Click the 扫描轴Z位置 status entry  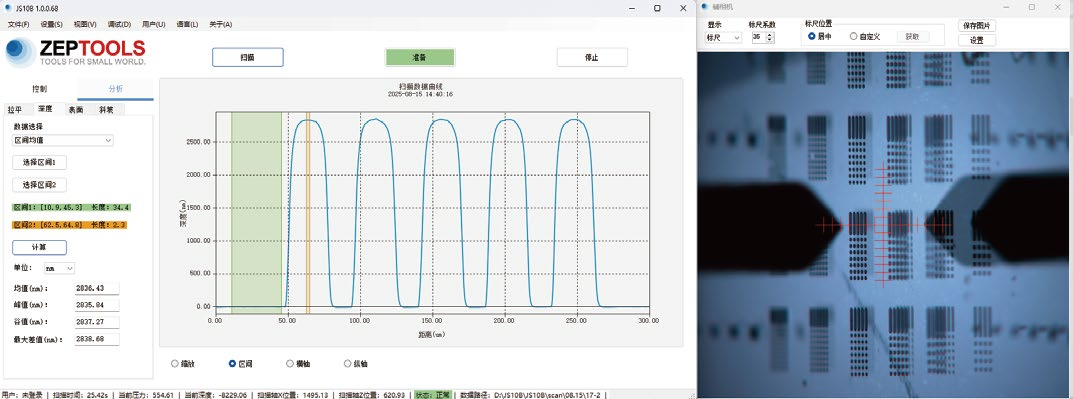372,395
